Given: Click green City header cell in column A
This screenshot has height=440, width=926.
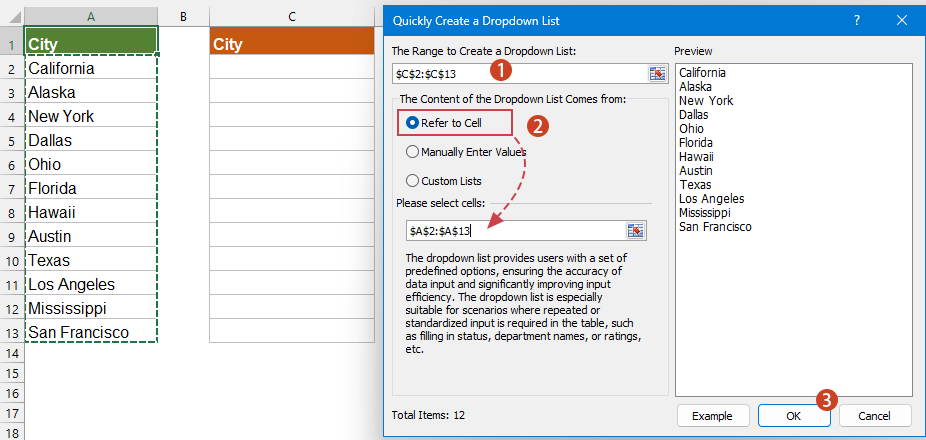Looking at the screenshot, I should click(91, 43).
